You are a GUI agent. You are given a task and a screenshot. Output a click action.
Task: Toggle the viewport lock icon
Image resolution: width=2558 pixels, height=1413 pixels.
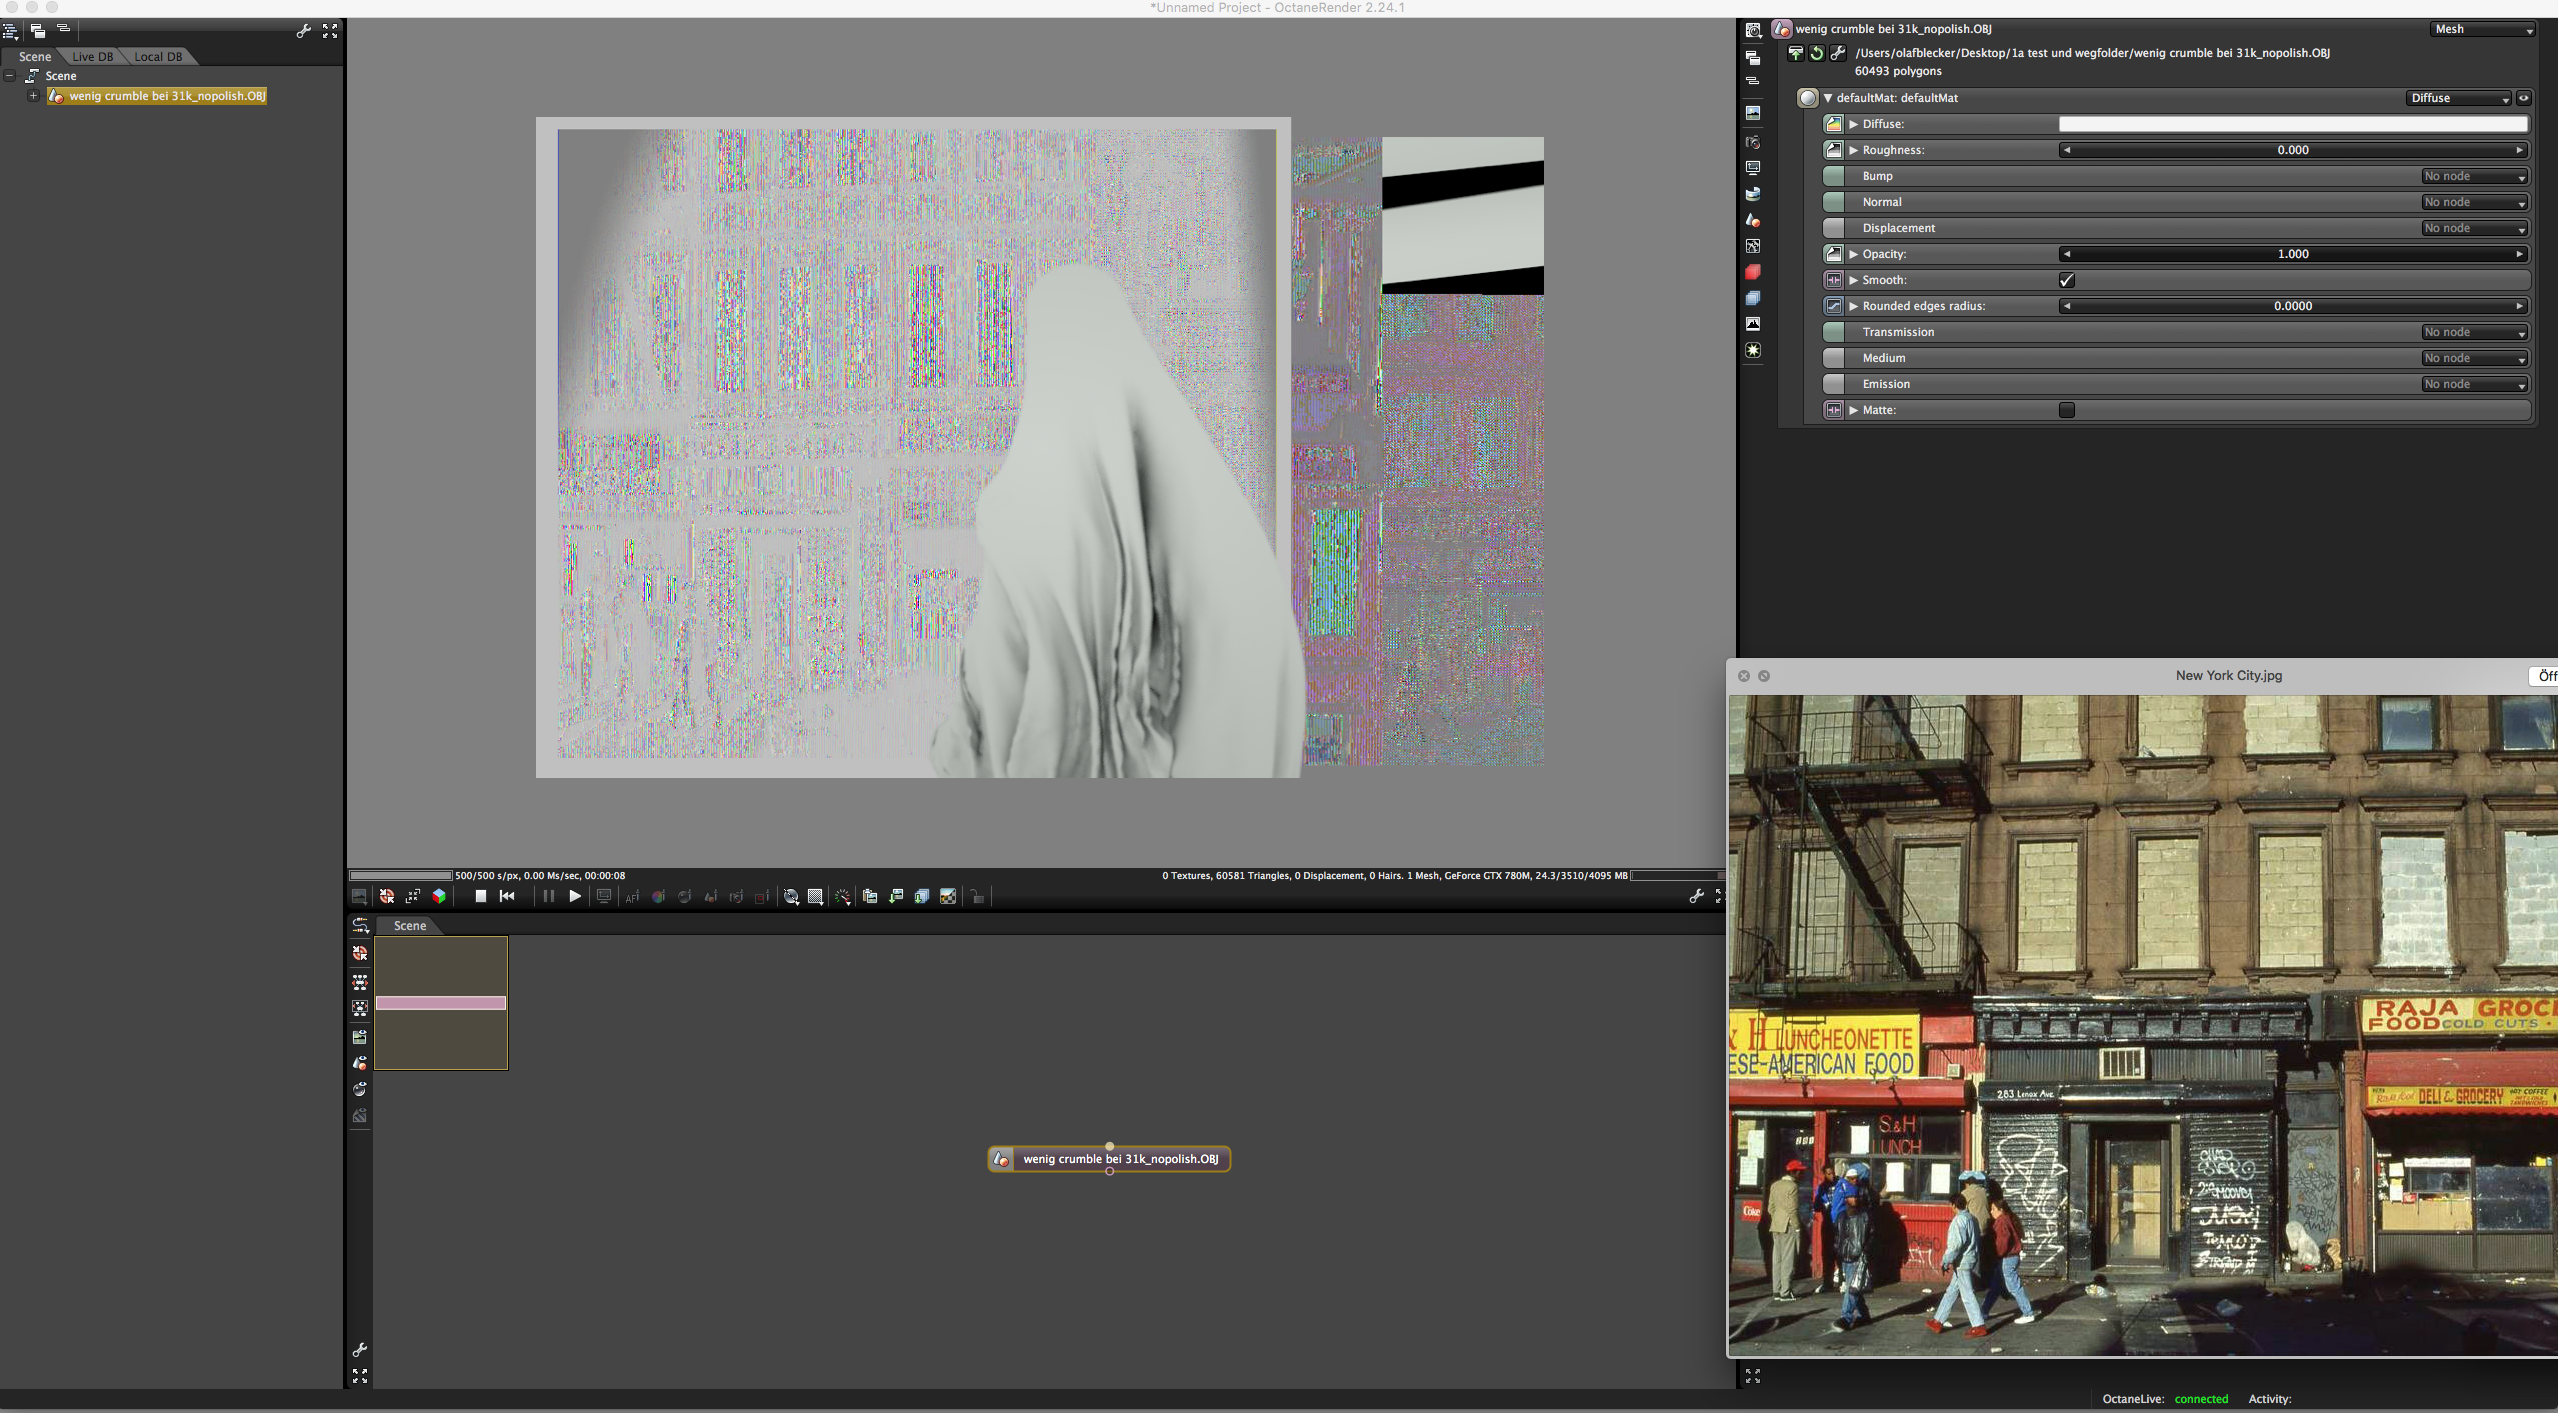pyautogui.click(x=977, y=896)
